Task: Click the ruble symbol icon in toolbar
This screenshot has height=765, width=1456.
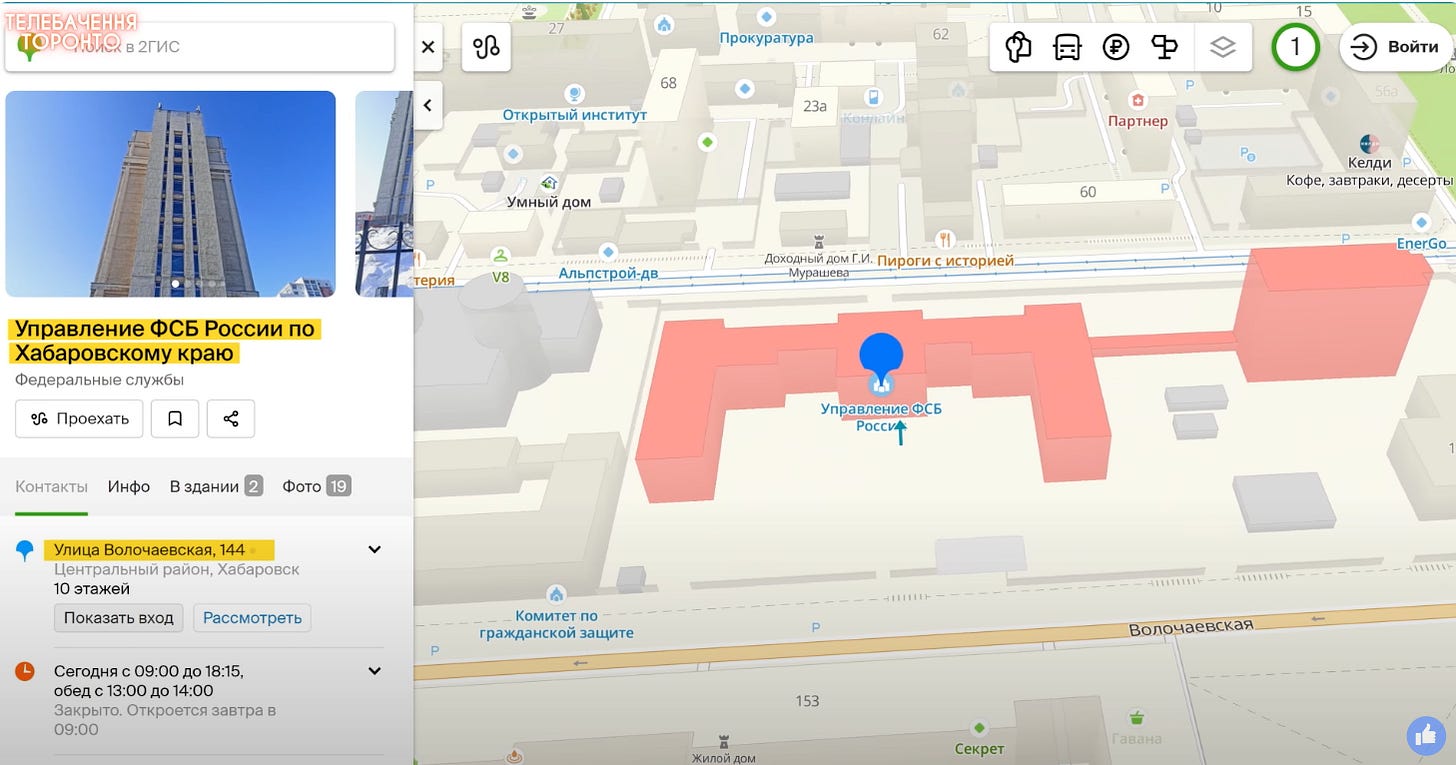Action: (1116, 47)
